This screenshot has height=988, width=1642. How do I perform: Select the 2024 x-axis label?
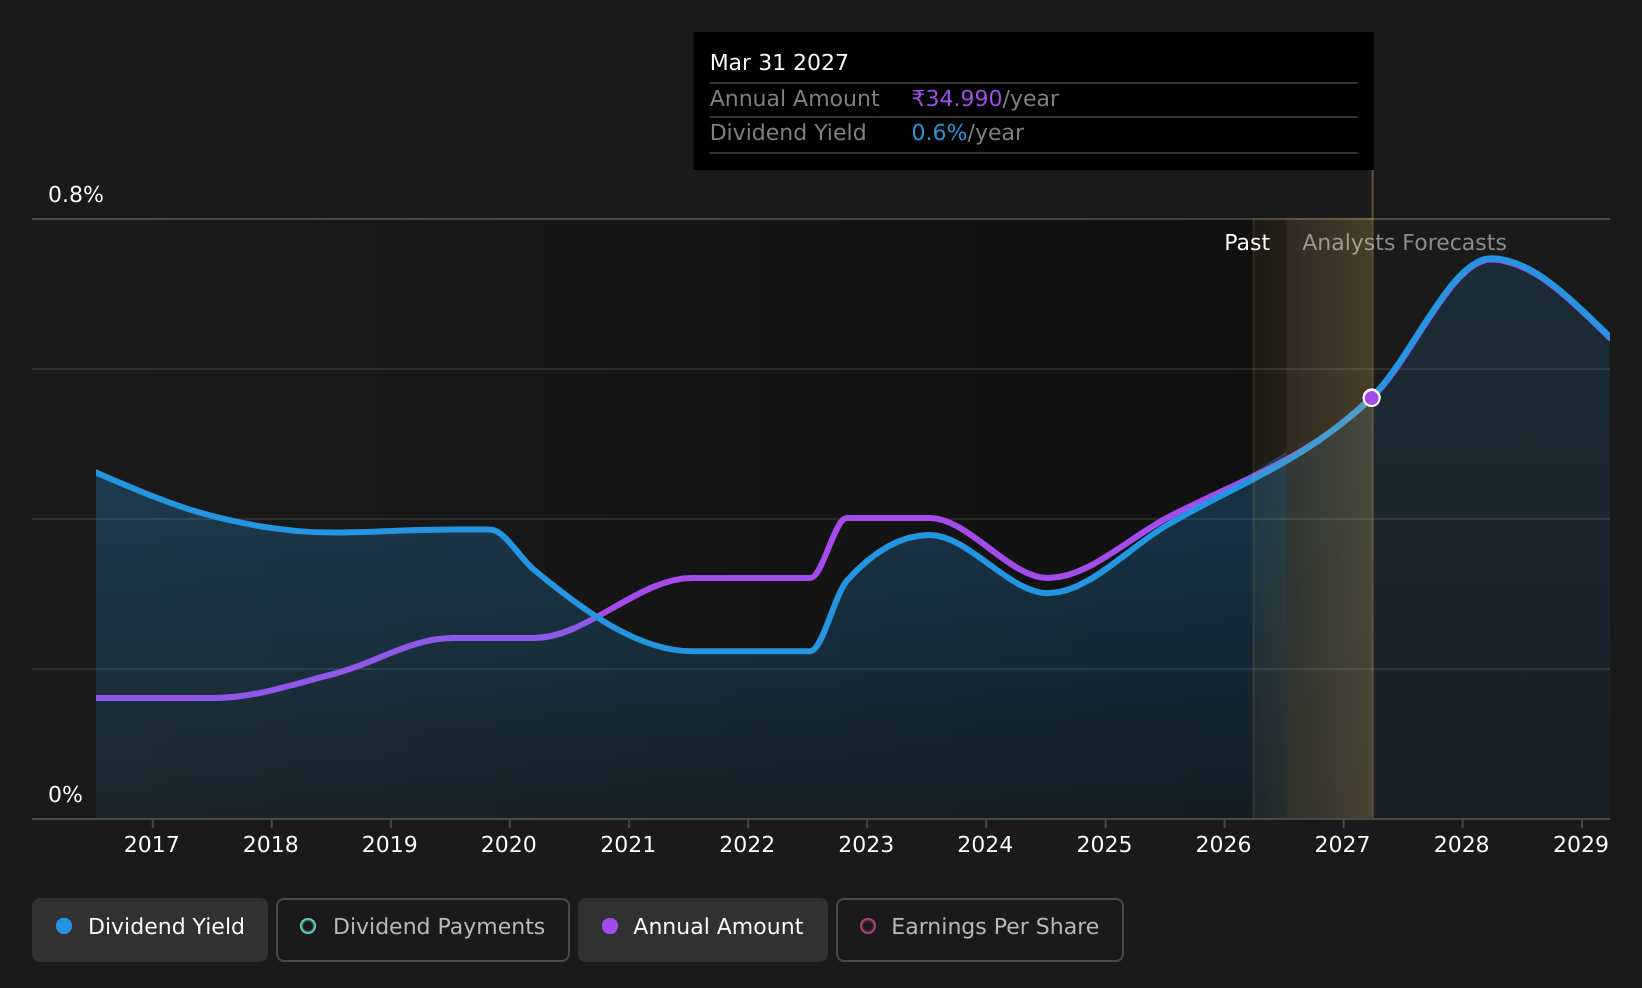coord(985,845)
